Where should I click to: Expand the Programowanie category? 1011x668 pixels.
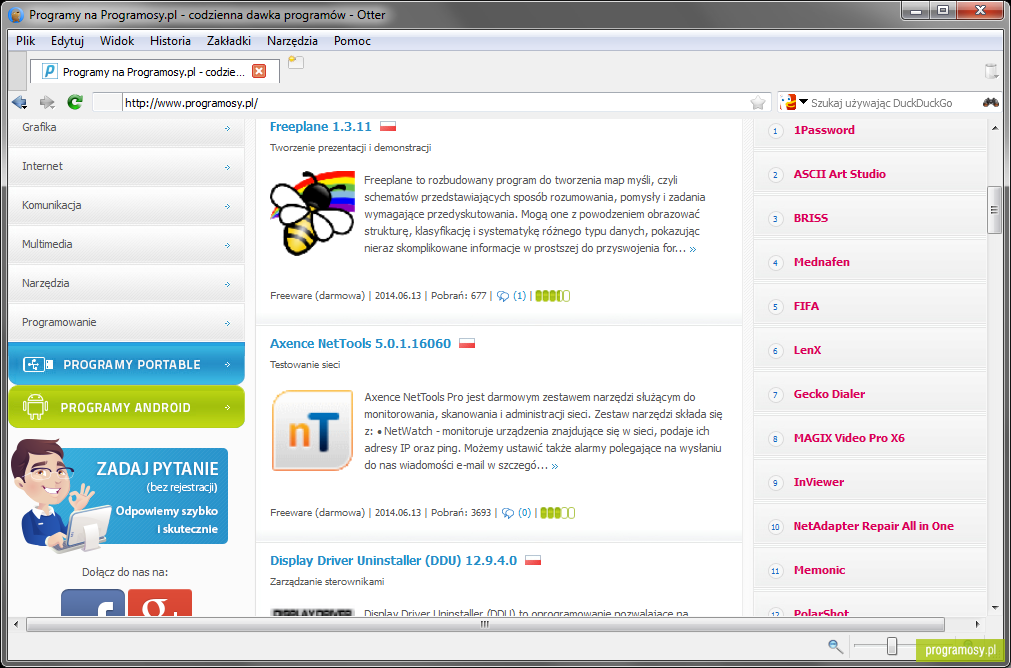126,322
